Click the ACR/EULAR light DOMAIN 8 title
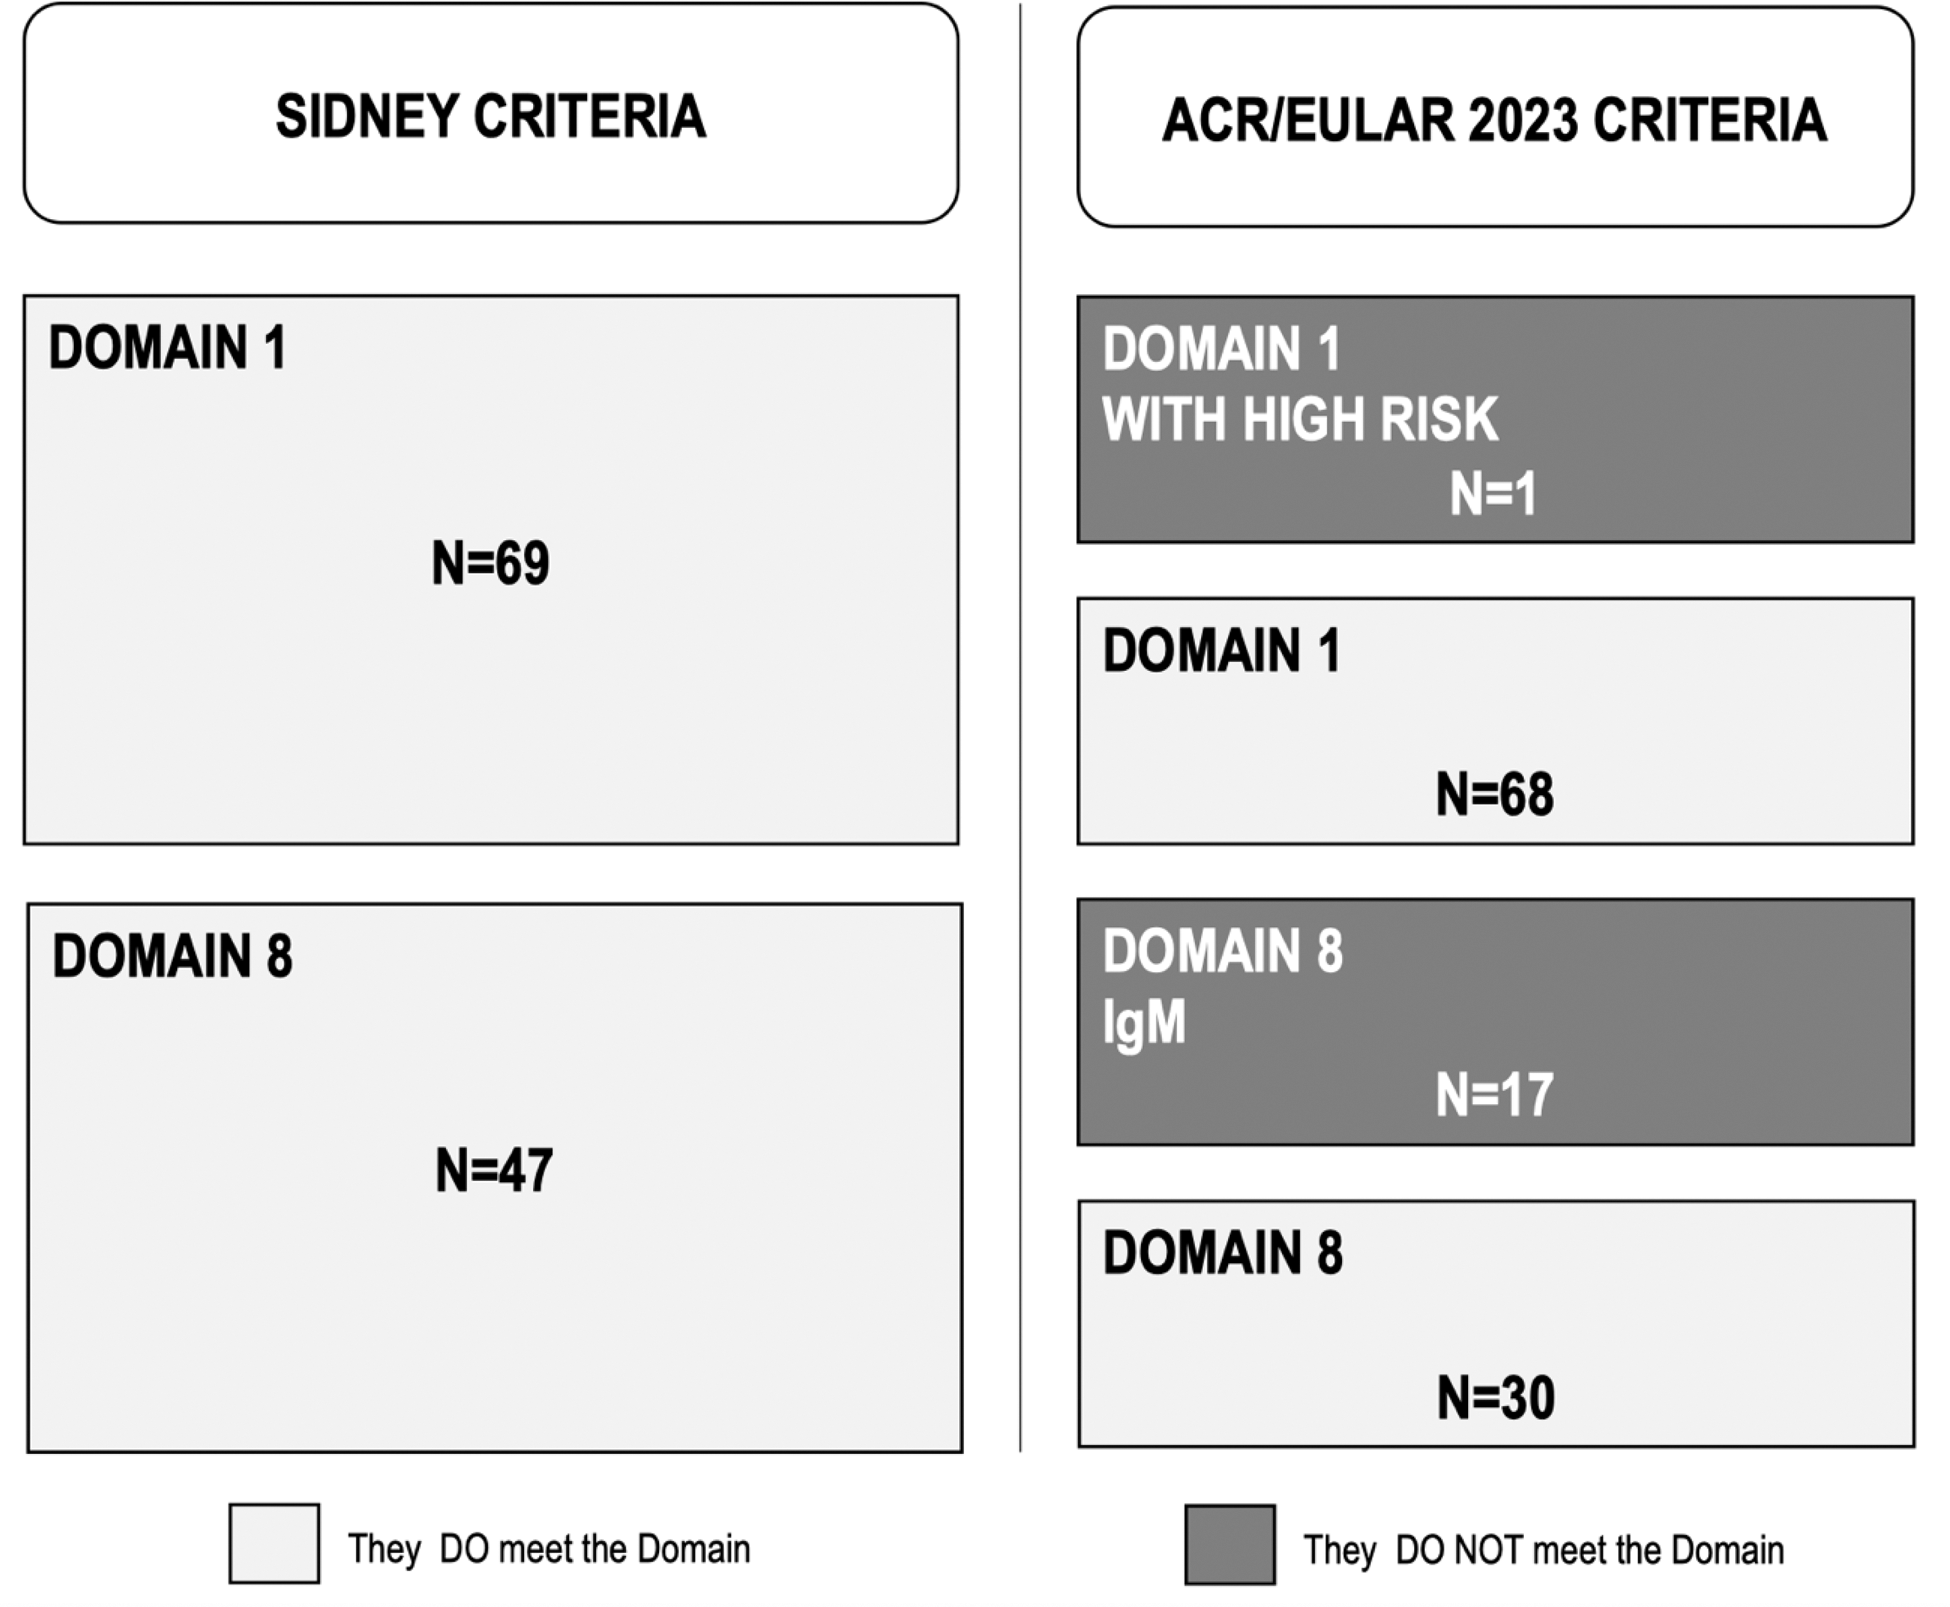The height and width of the screenshot is (1607, 1950). pos(1222,1252)
